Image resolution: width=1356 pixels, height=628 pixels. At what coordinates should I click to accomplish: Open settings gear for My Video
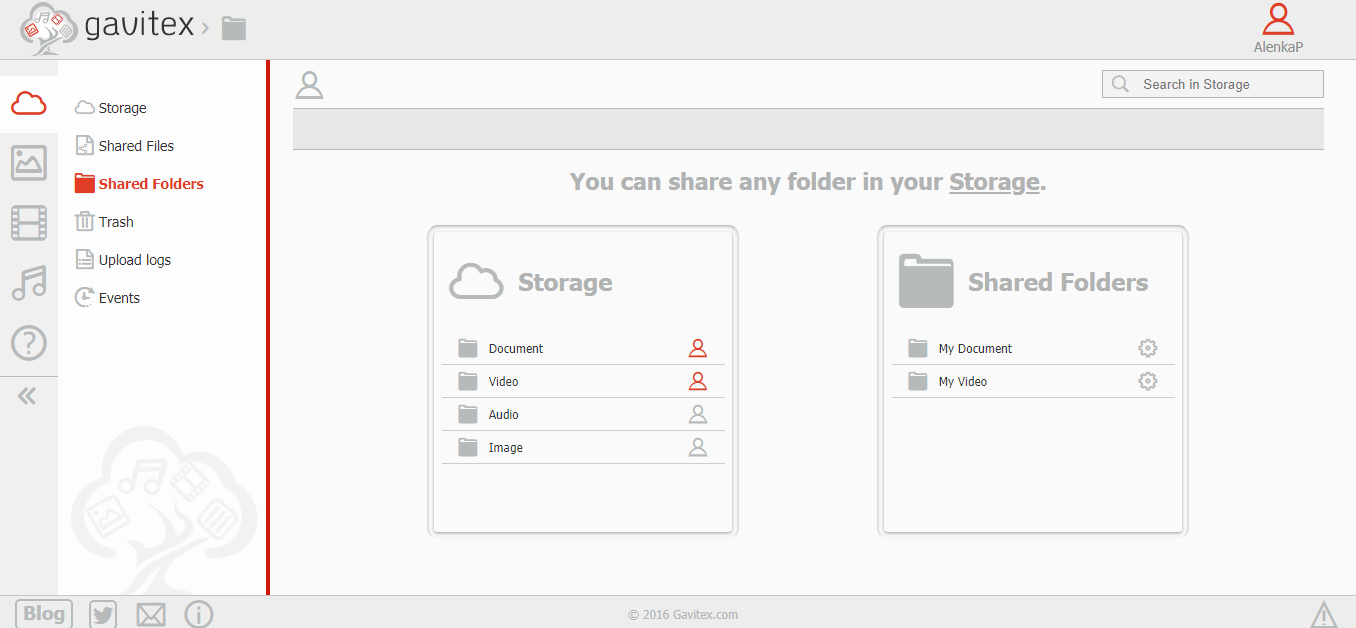1148,382
